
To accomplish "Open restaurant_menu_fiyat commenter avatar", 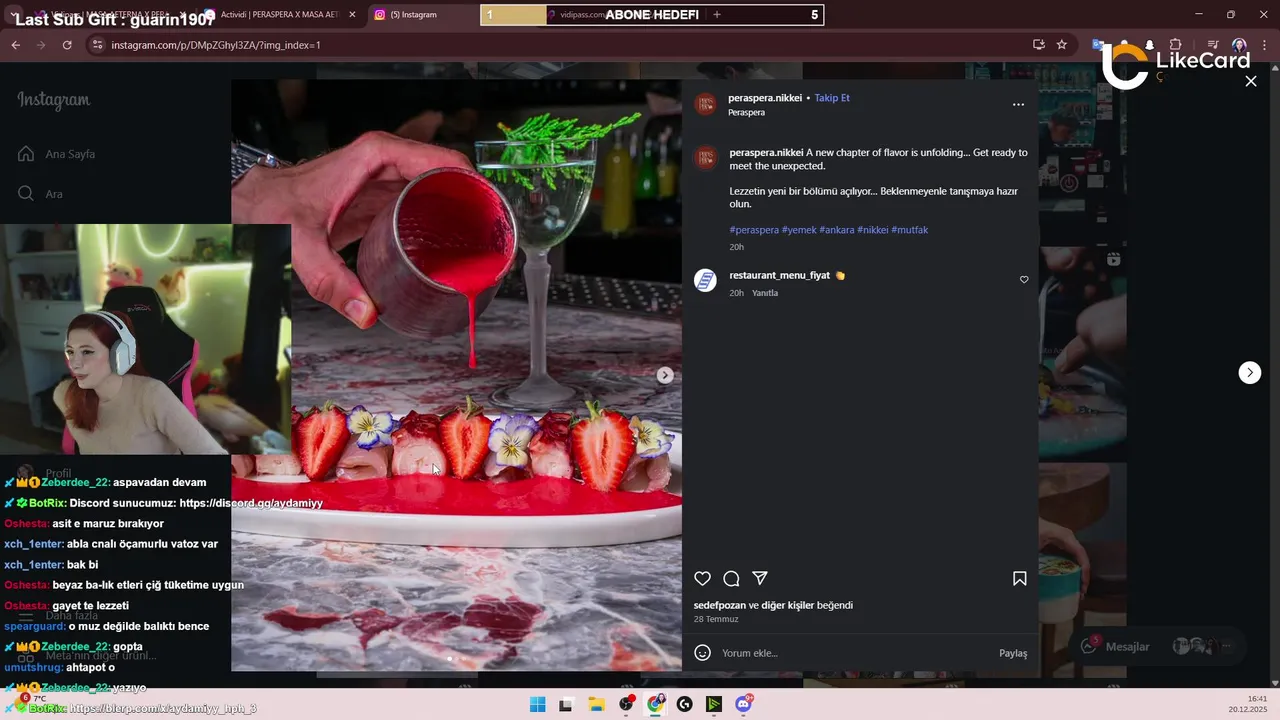I will [706, 280].
